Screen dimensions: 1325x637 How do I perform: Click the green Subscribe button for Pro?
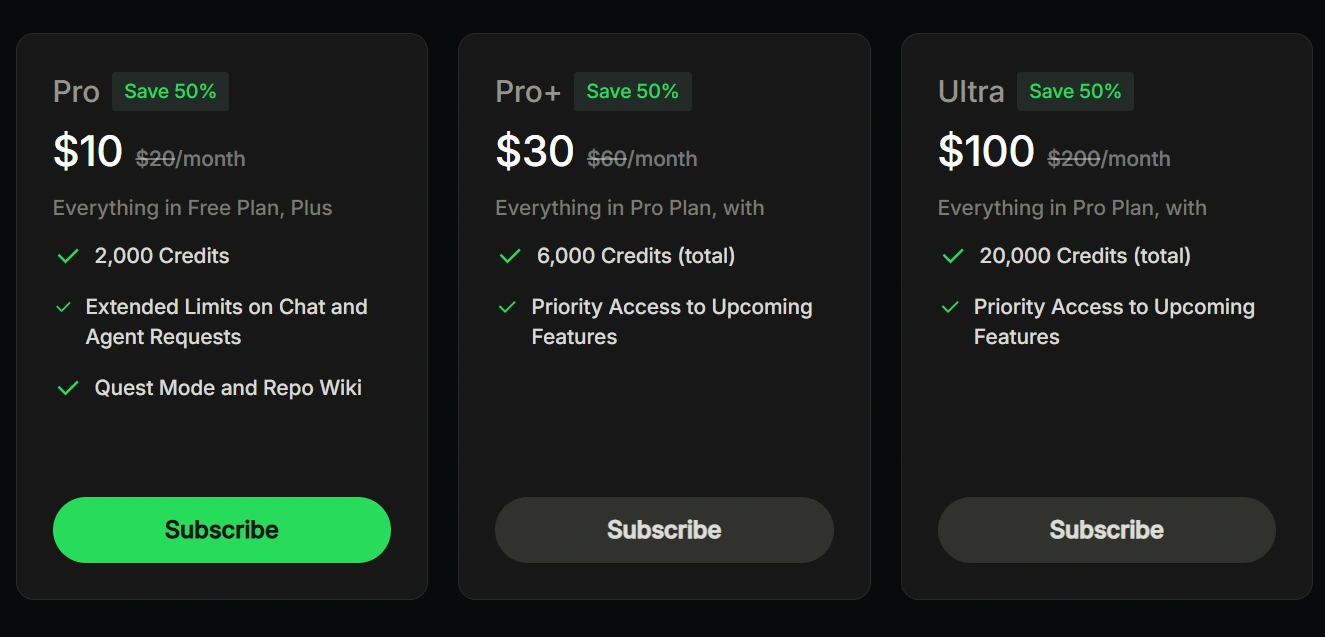coord(221,530)
